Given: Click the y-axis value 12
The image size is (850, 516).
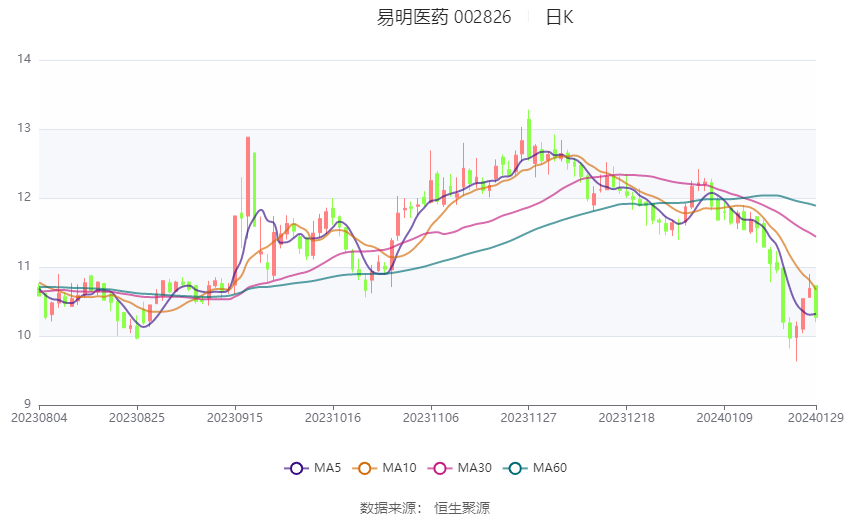Looking at the screenshot, I should 24,197.
